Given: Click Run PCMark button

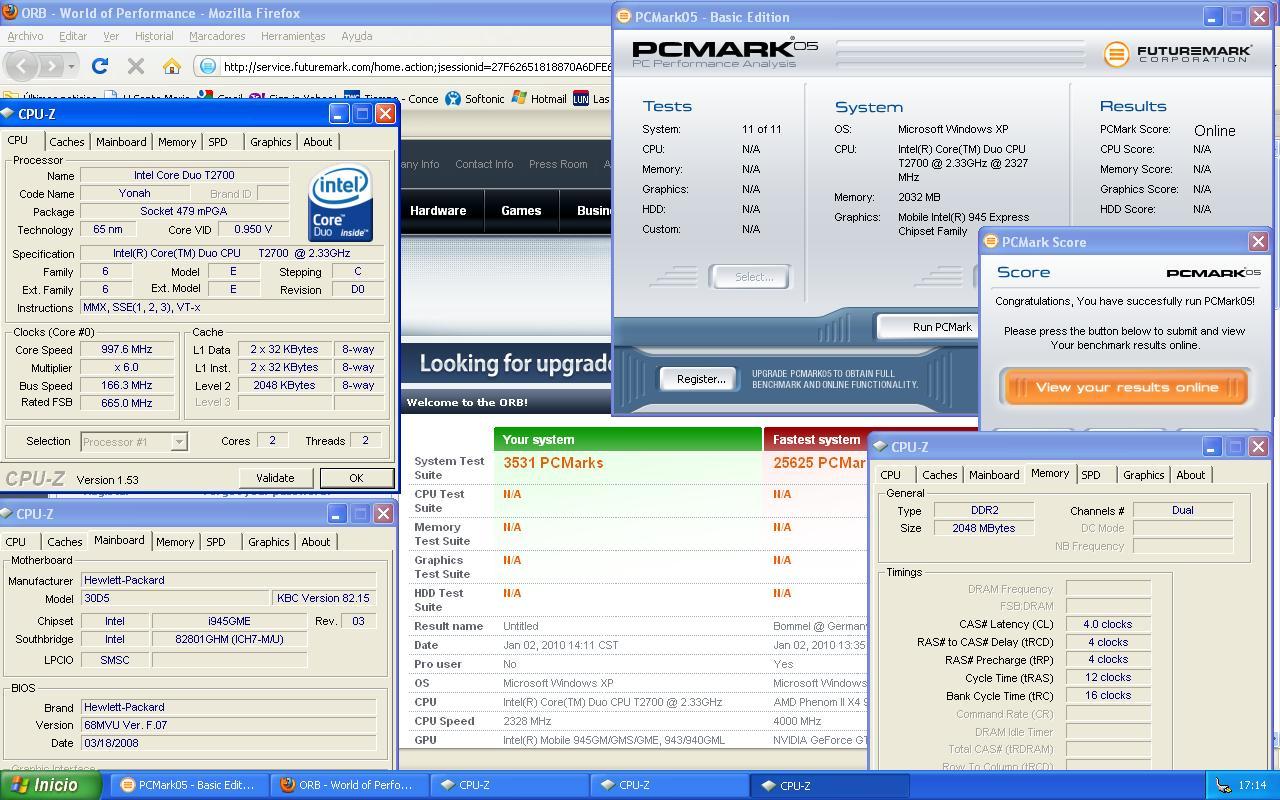Looking at the screenshot, I should click(x=928, y=327).
